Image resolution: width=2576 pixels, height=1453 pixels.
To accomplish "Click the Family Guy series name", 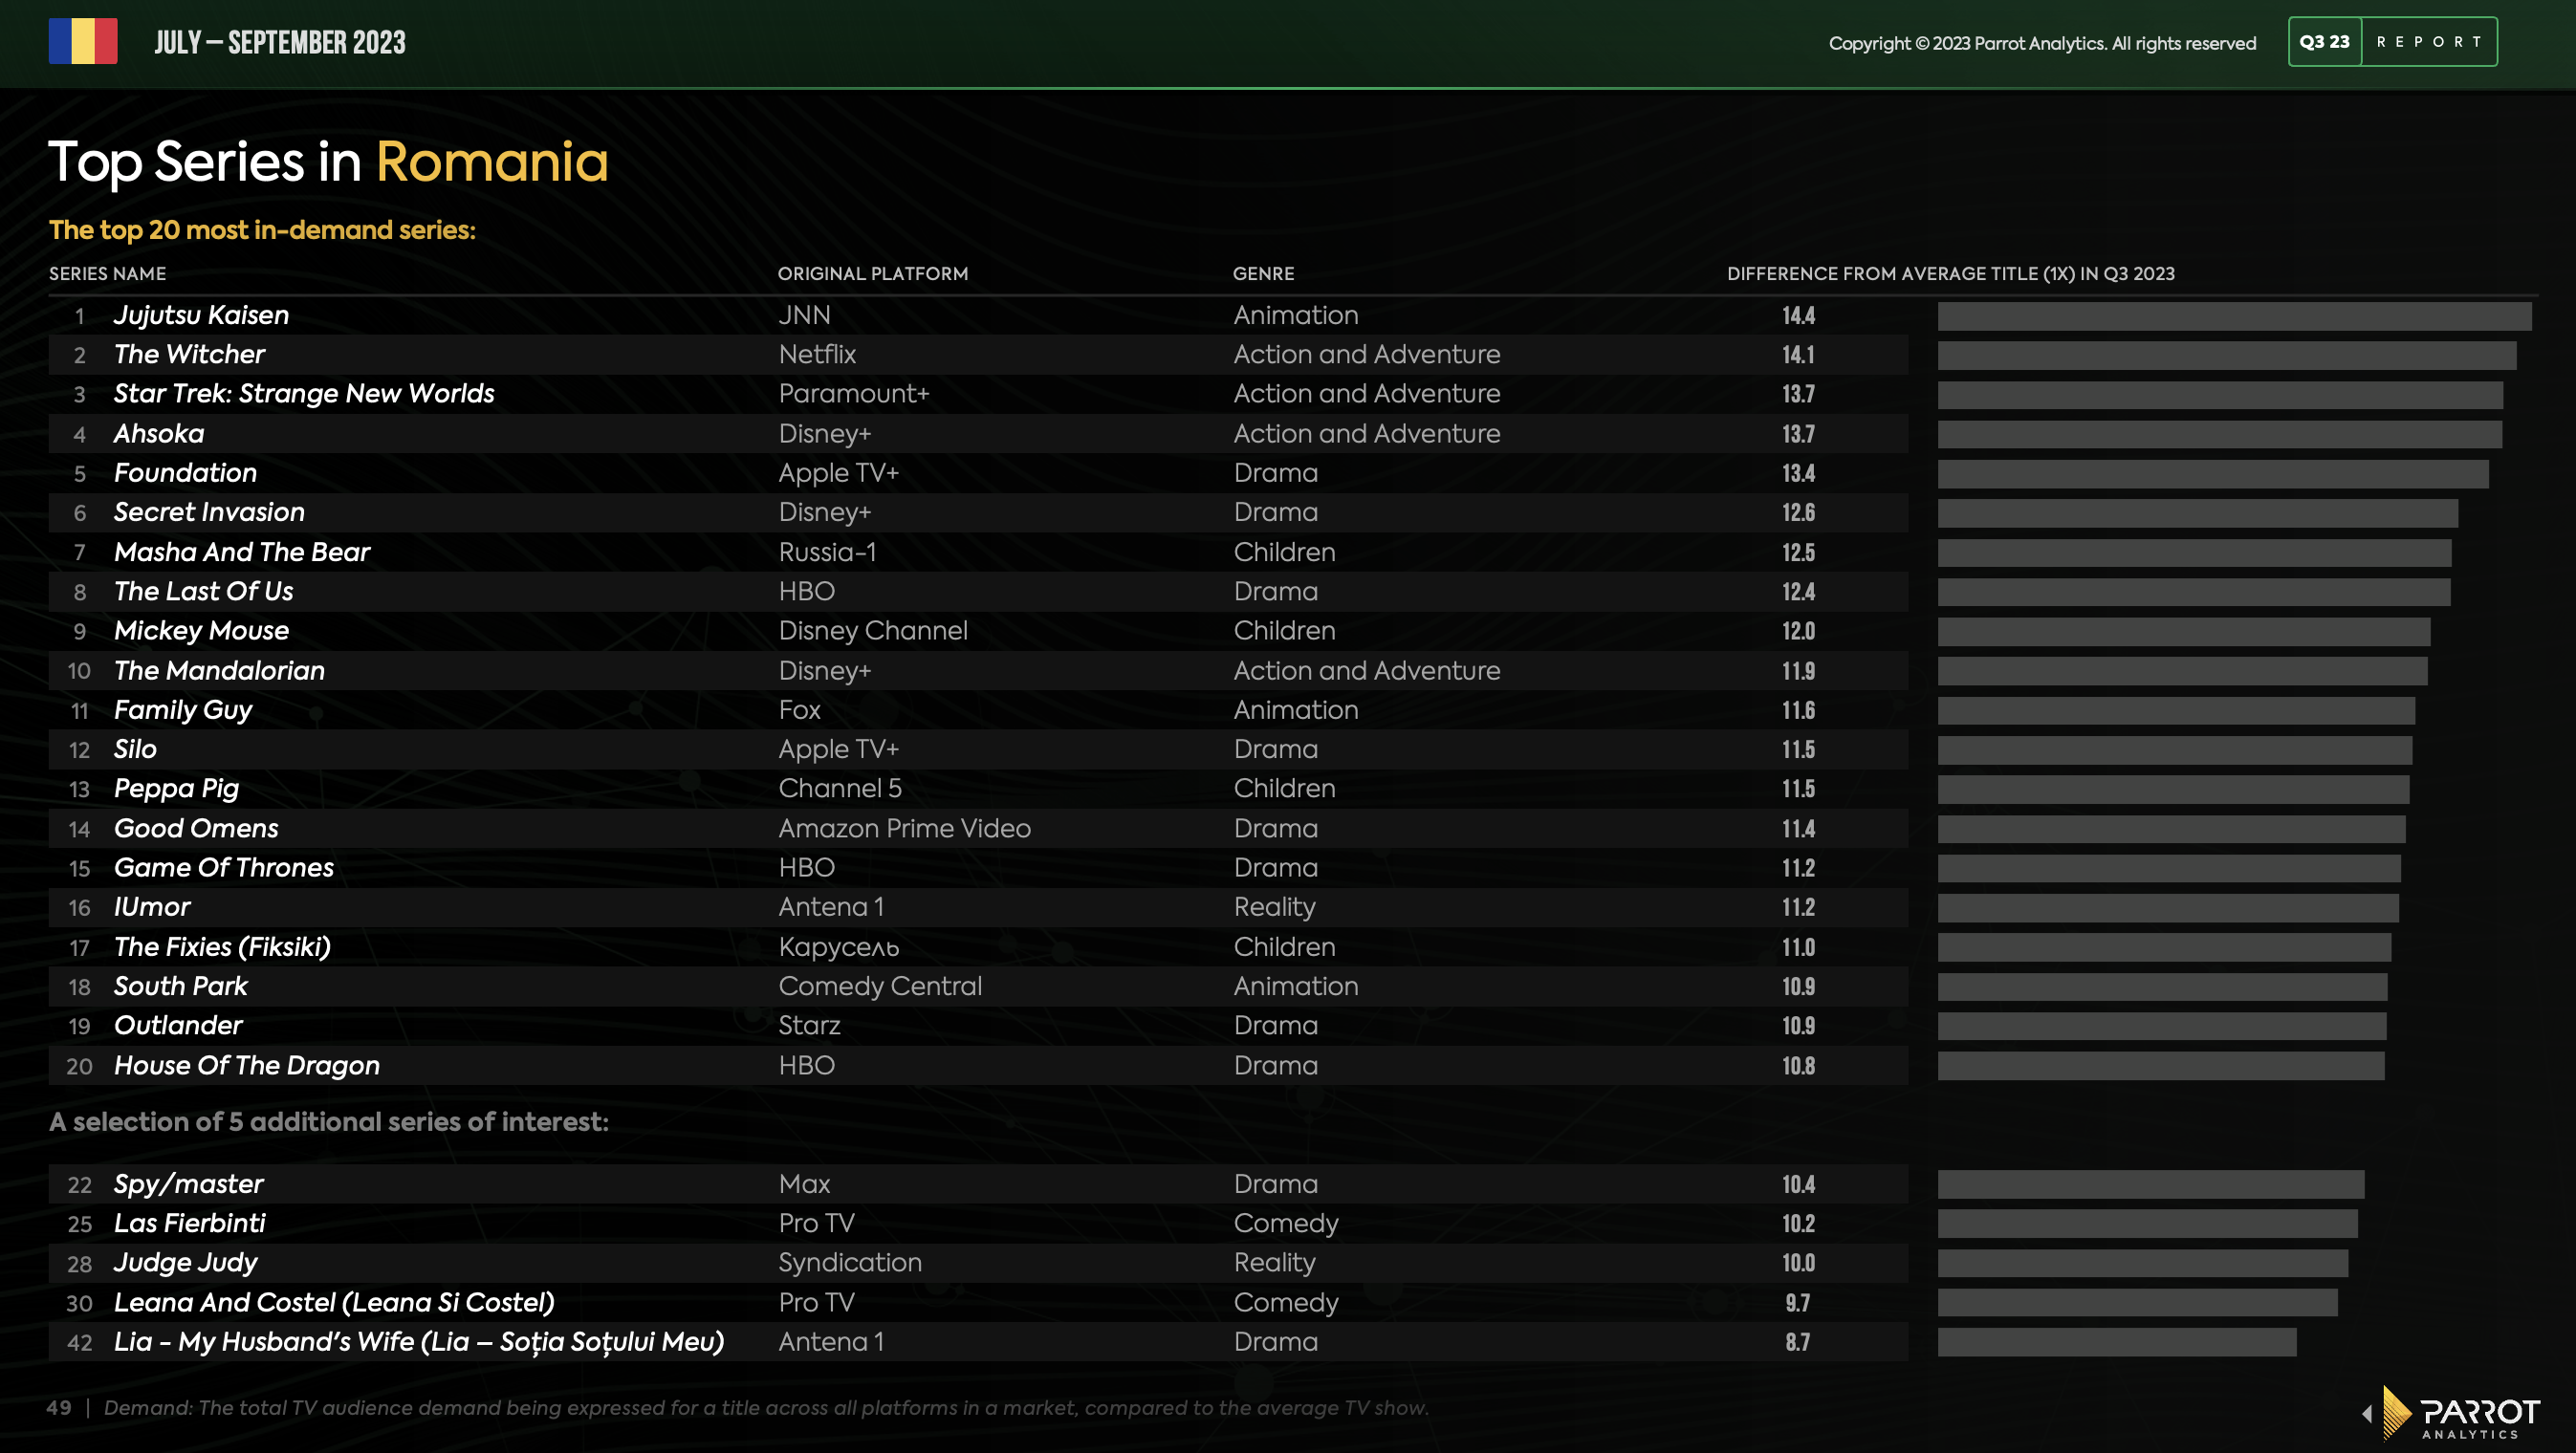I will click(183, 710).
